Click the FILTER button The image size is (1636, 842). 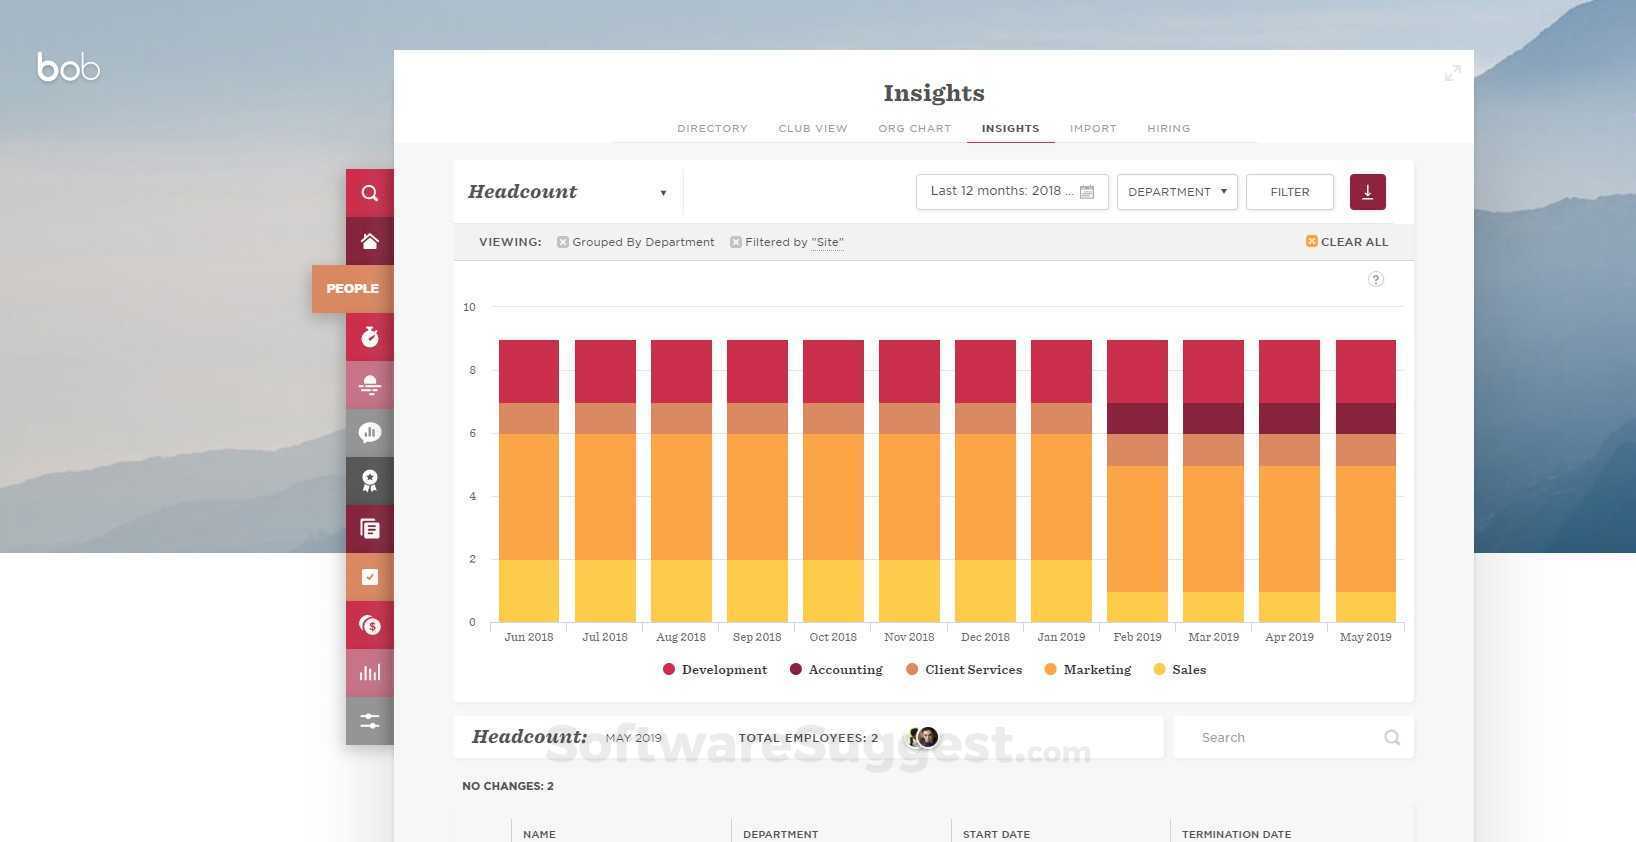[1290, 192]
